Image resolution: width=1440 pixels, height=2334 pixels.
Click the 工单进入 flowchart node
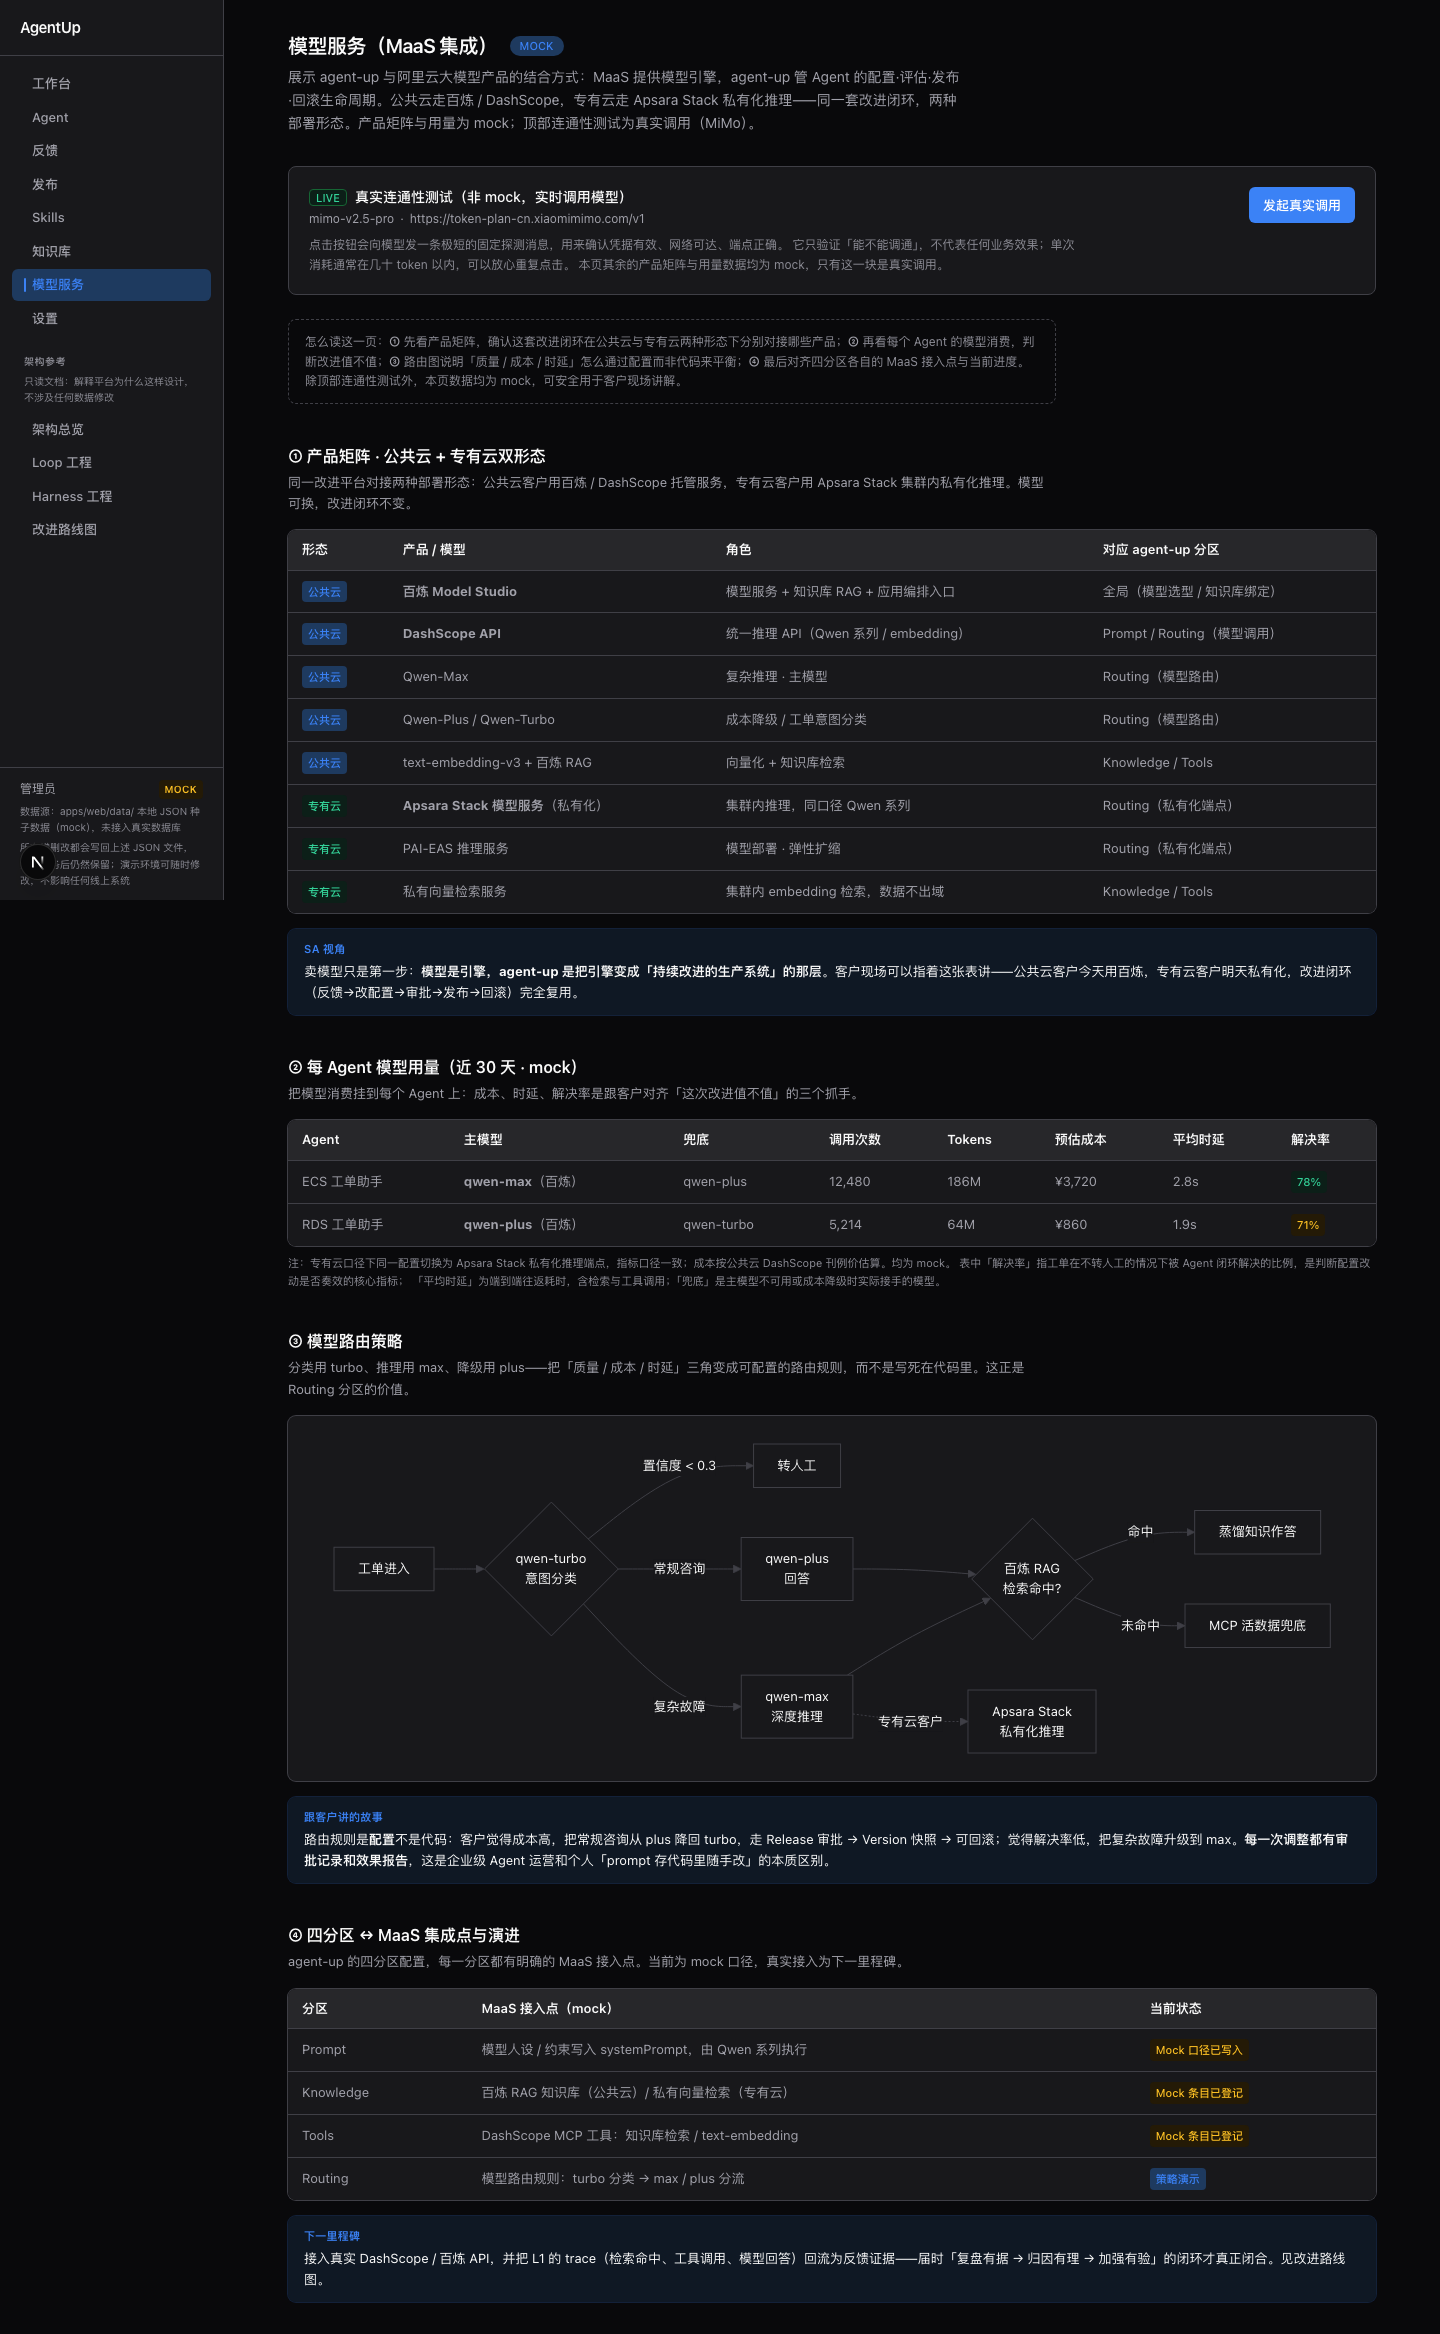pyautogui.click(x=384, y=1569)
